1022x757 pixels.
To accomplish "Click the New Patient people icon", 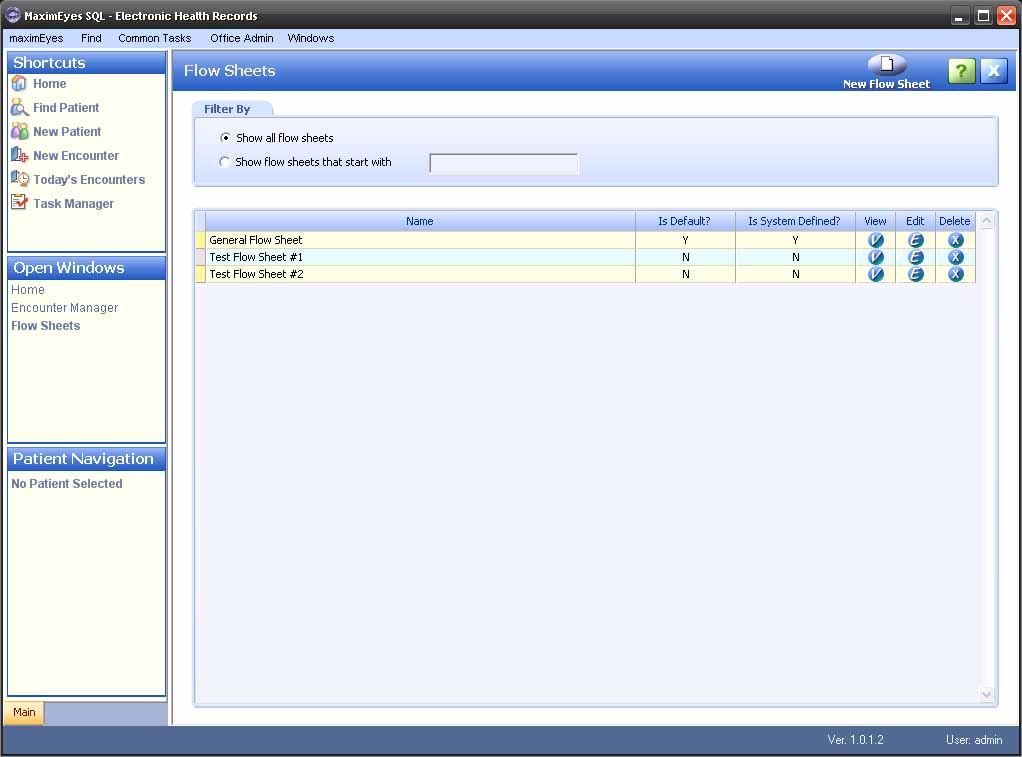I will pos(19,132).
